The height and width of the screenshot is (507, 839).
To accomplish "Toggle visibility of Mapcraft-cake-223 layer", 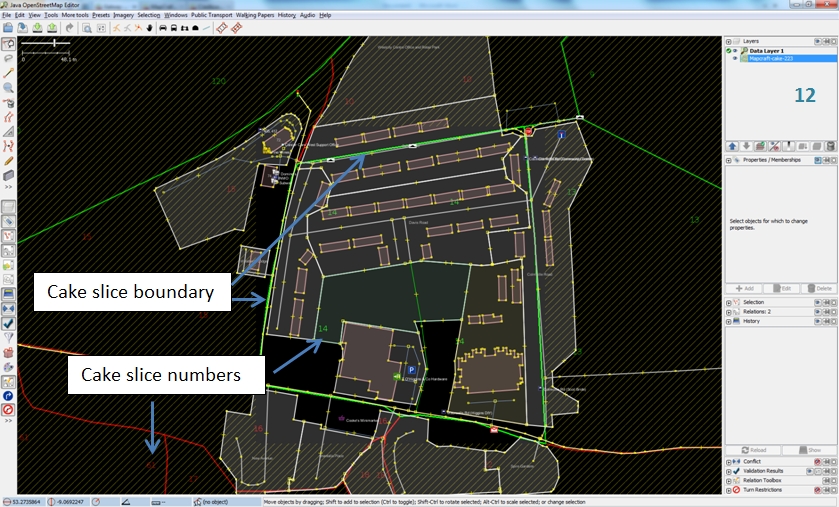I will (x=735, y=58).
